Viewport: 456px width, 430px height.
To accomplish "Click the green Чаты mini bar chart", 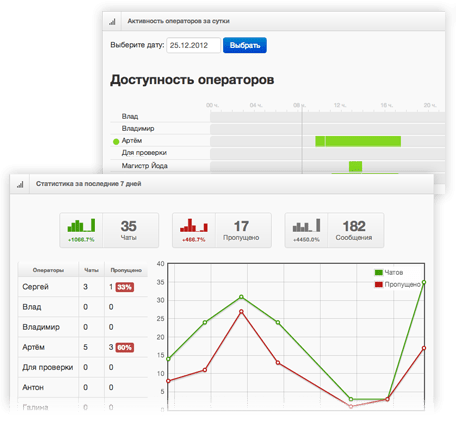I will [81, 225].
